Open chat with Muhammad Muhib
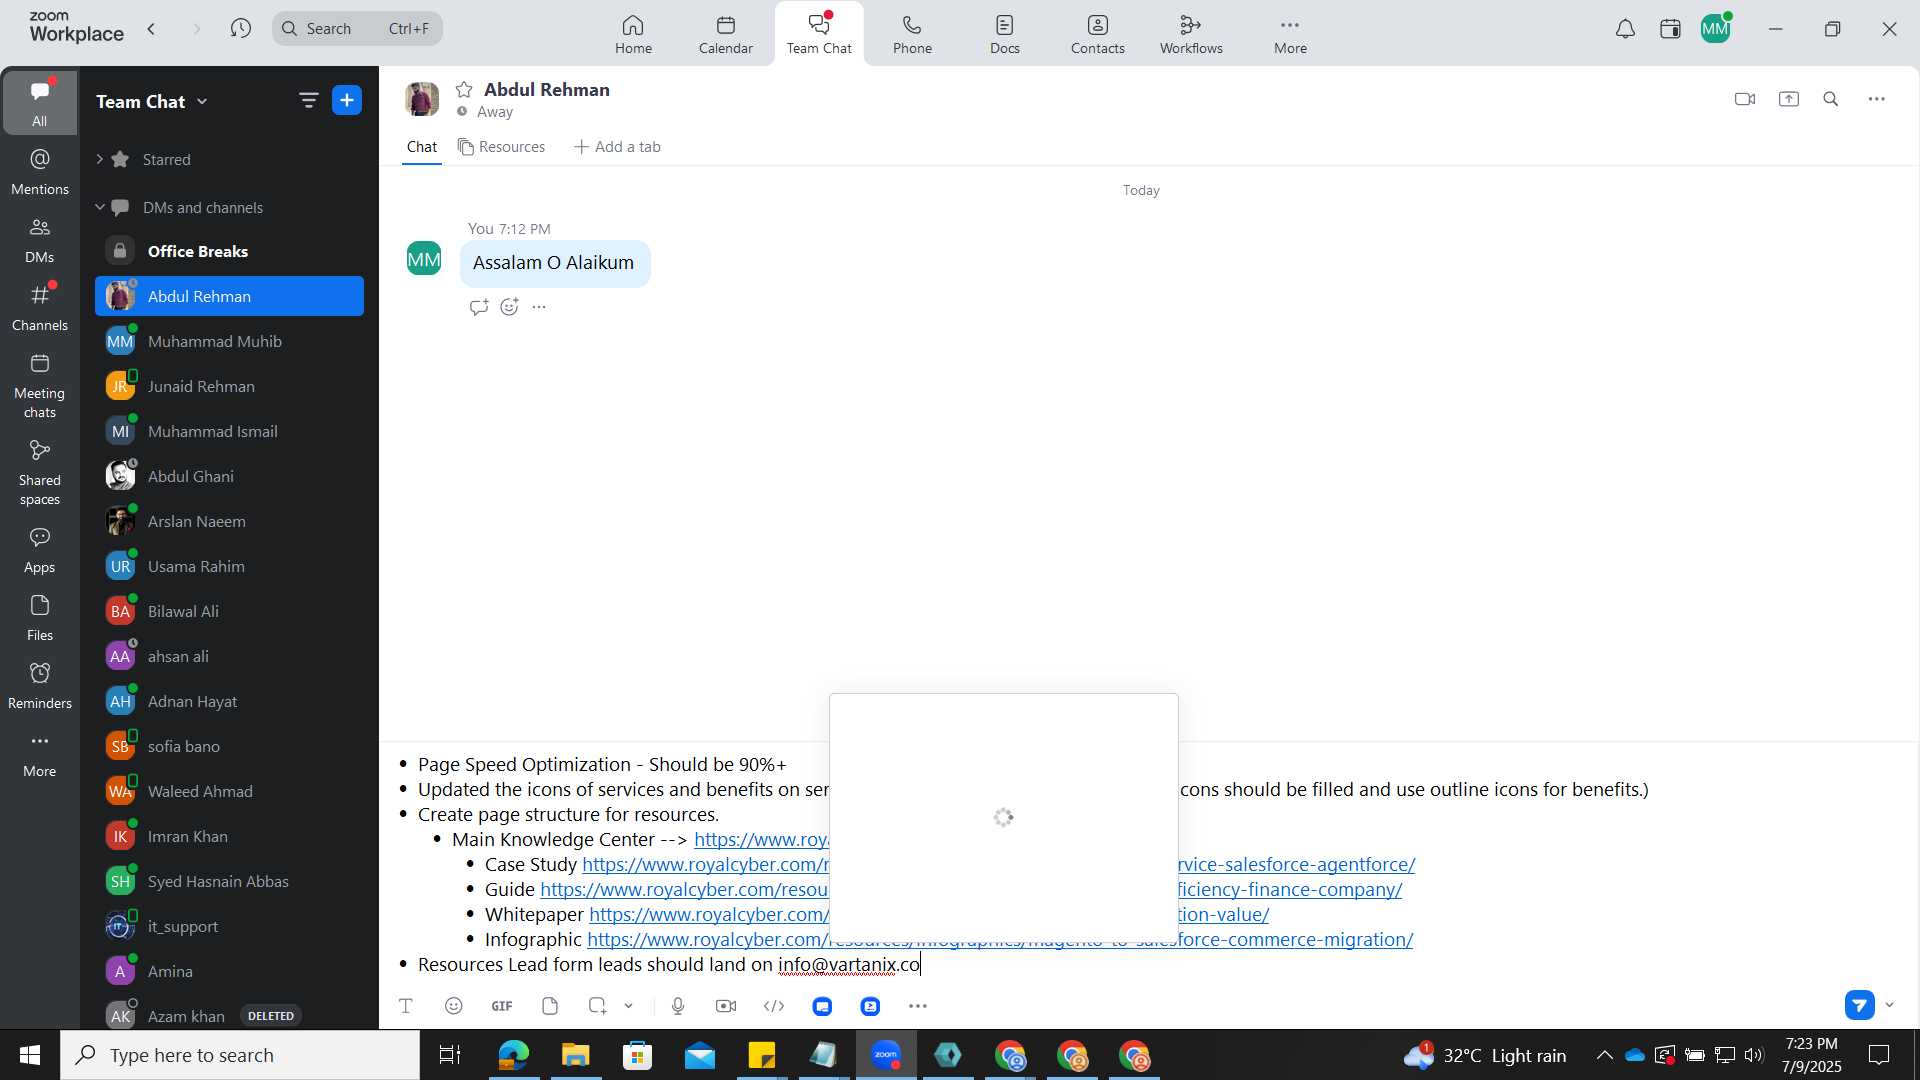Image resolution: width=1920 pixels, height=1080 pixels. pos(229,341)
